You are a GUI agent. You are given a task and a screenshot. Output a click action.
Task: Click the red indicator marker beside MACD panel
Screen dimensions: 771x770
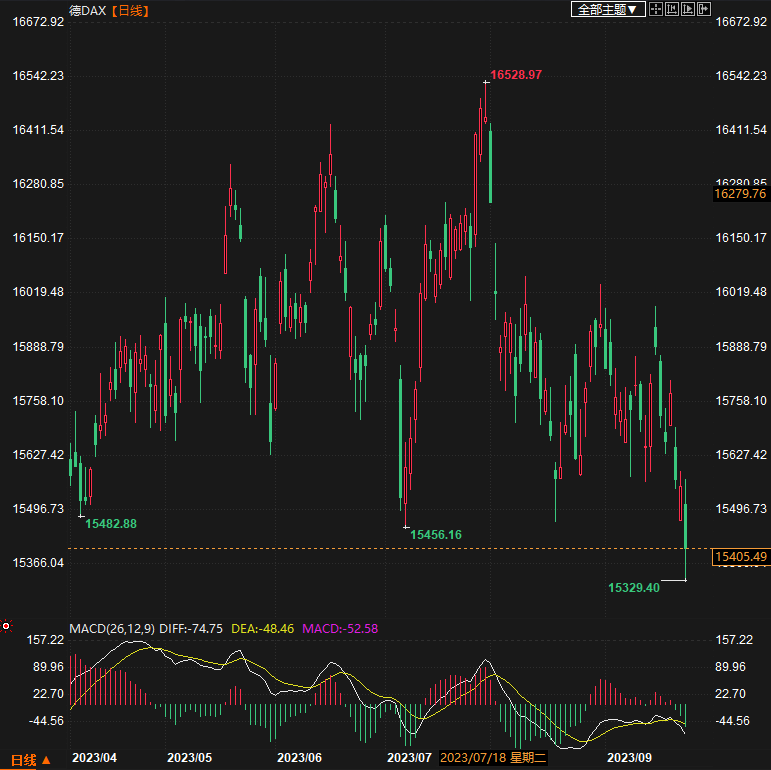(6, 627)
